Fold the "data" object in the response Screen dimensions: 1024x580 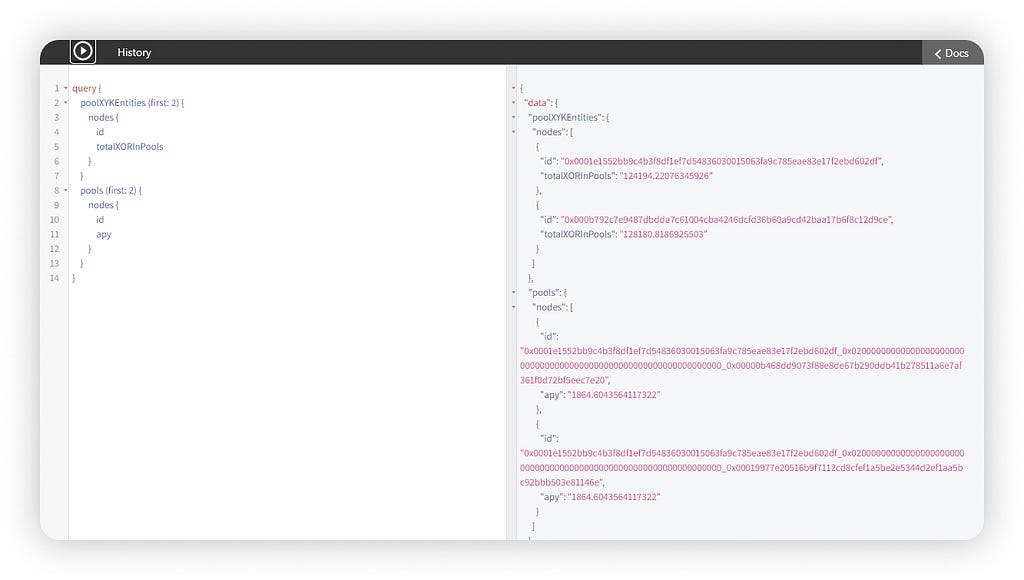513,103
